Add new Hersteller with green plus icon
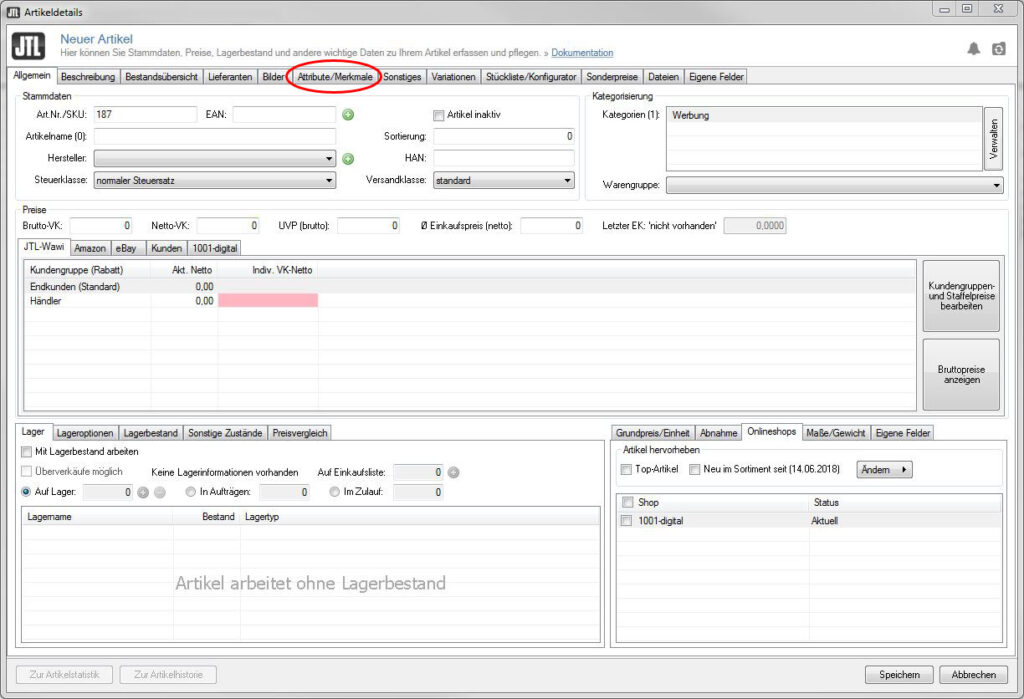The image size is (1024, 699). point(348,158)
